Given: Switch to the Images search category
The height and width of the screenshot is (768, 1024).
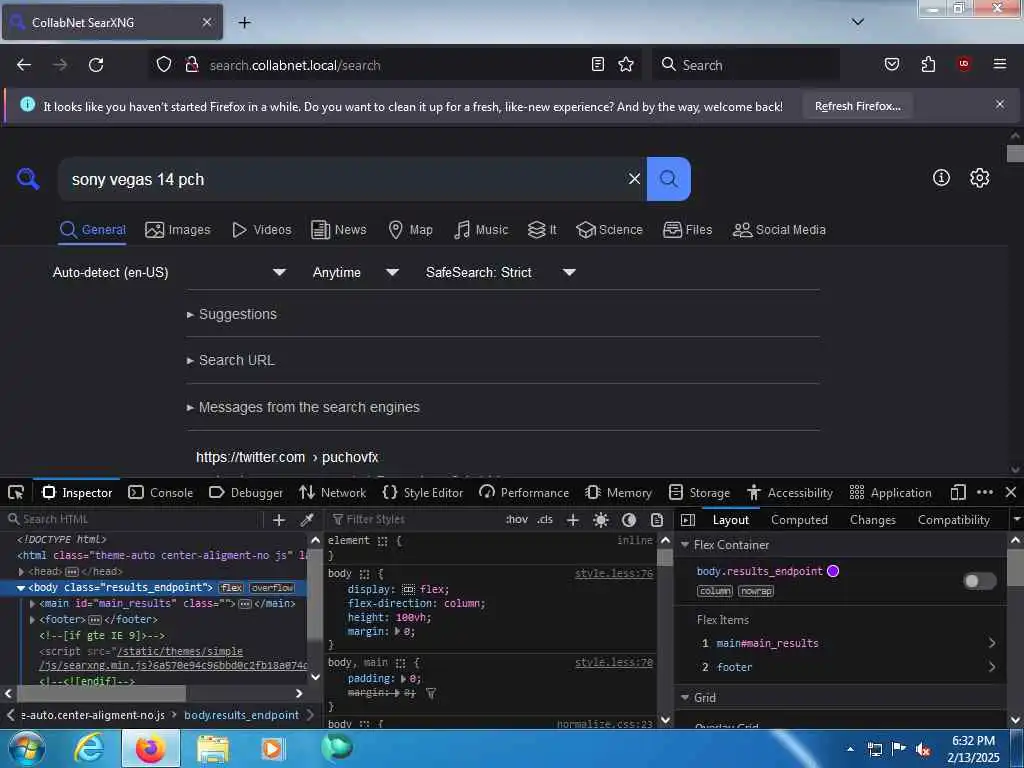Looking at the screenshot, I should click(x=178, y=230).
